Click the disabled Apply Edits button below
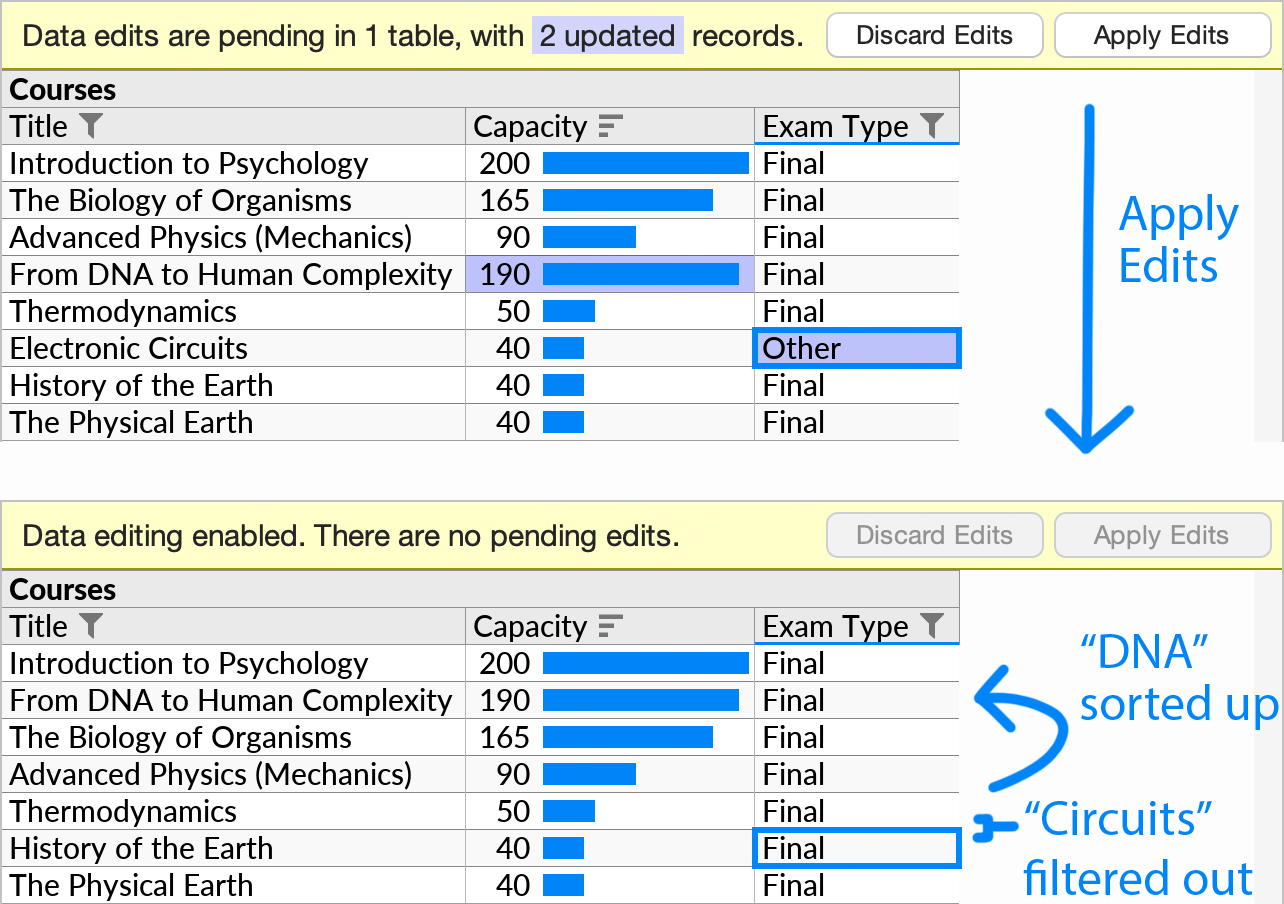Image resolution: width=1284 pixels, height=904 pixels. coord(1162,535)
